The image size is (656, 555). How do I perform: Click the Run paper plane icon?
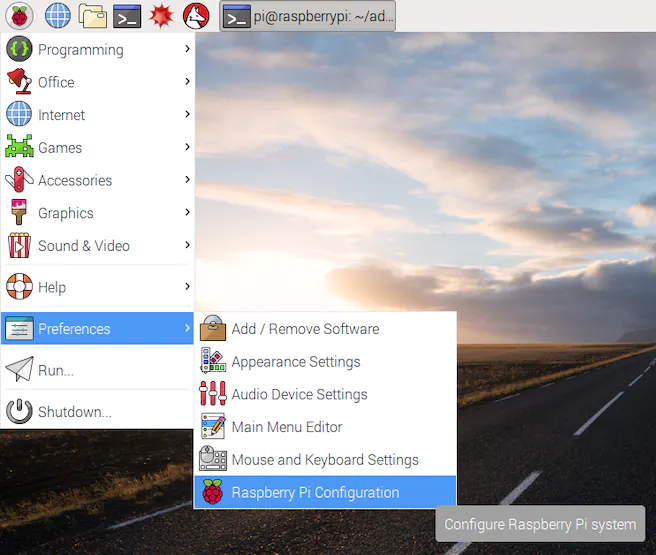[19, 369]
